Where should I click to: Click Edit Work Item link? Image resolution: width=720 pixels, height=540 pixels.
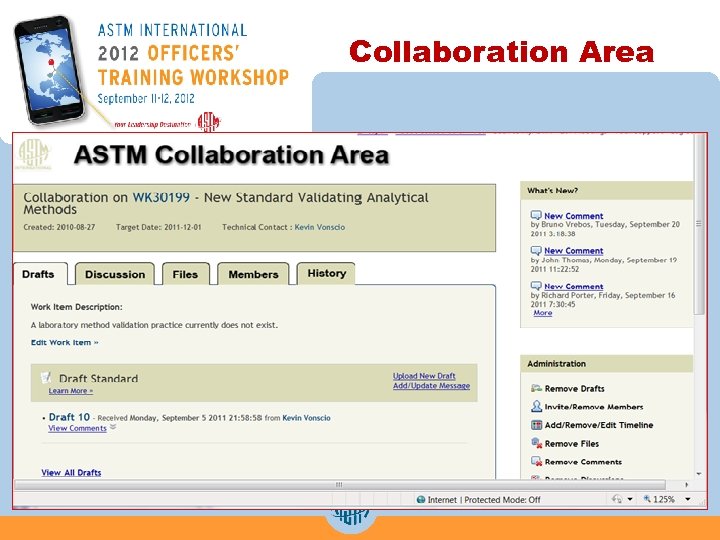click(x=65, y=342)
